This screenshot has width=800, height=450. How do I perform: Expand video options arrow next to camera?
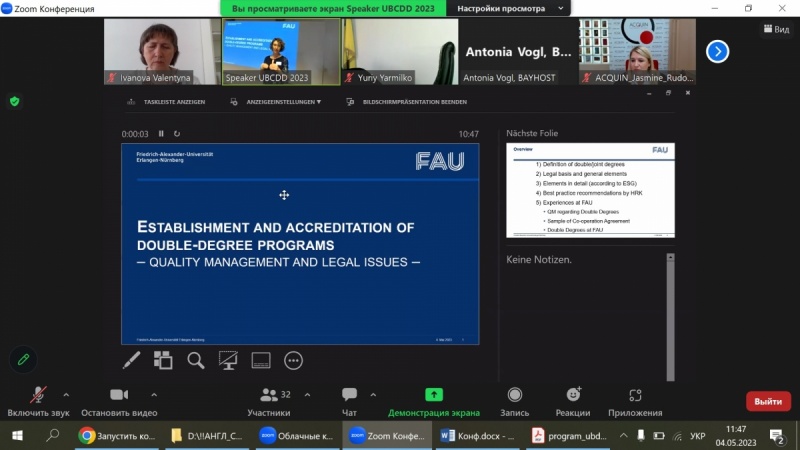click(153, 394)
